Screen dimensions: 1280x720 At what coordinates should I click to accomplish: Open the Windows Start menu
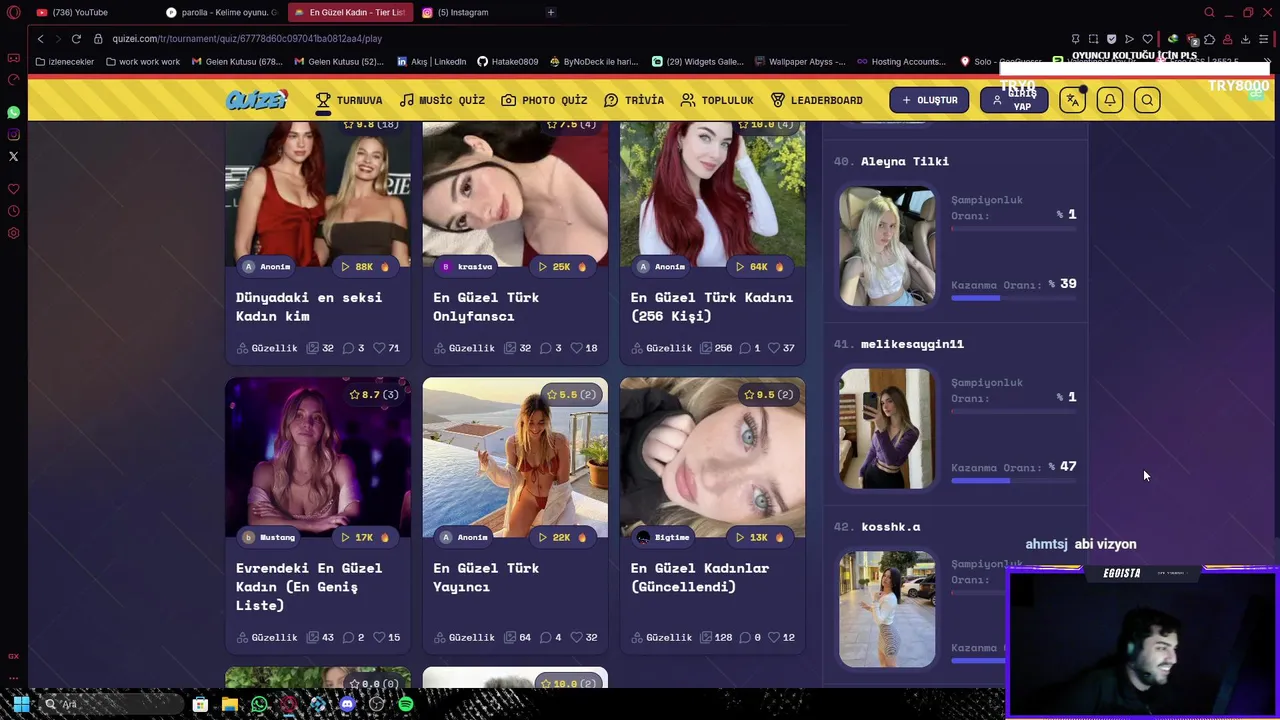pyautogui.click(x=21, y=704)
